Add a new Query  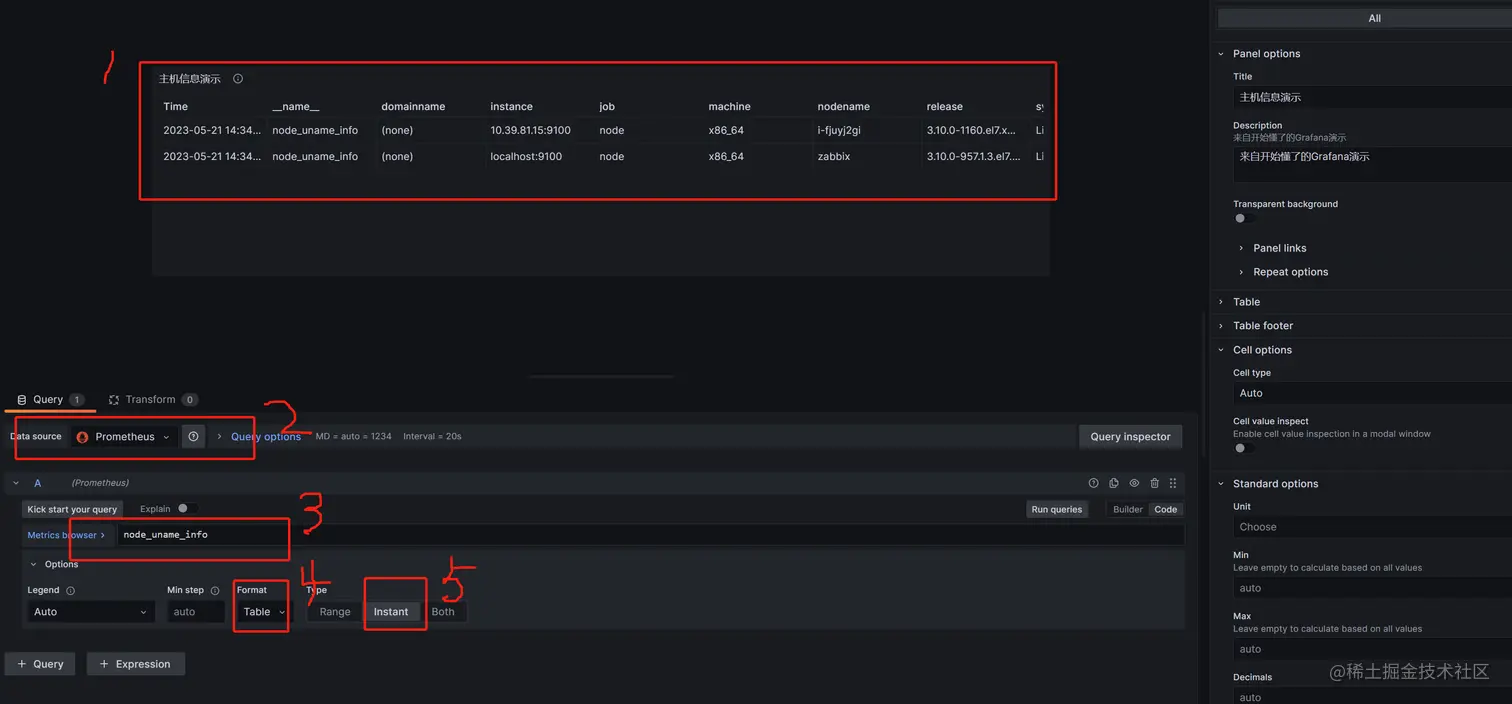tap(40, 664)
